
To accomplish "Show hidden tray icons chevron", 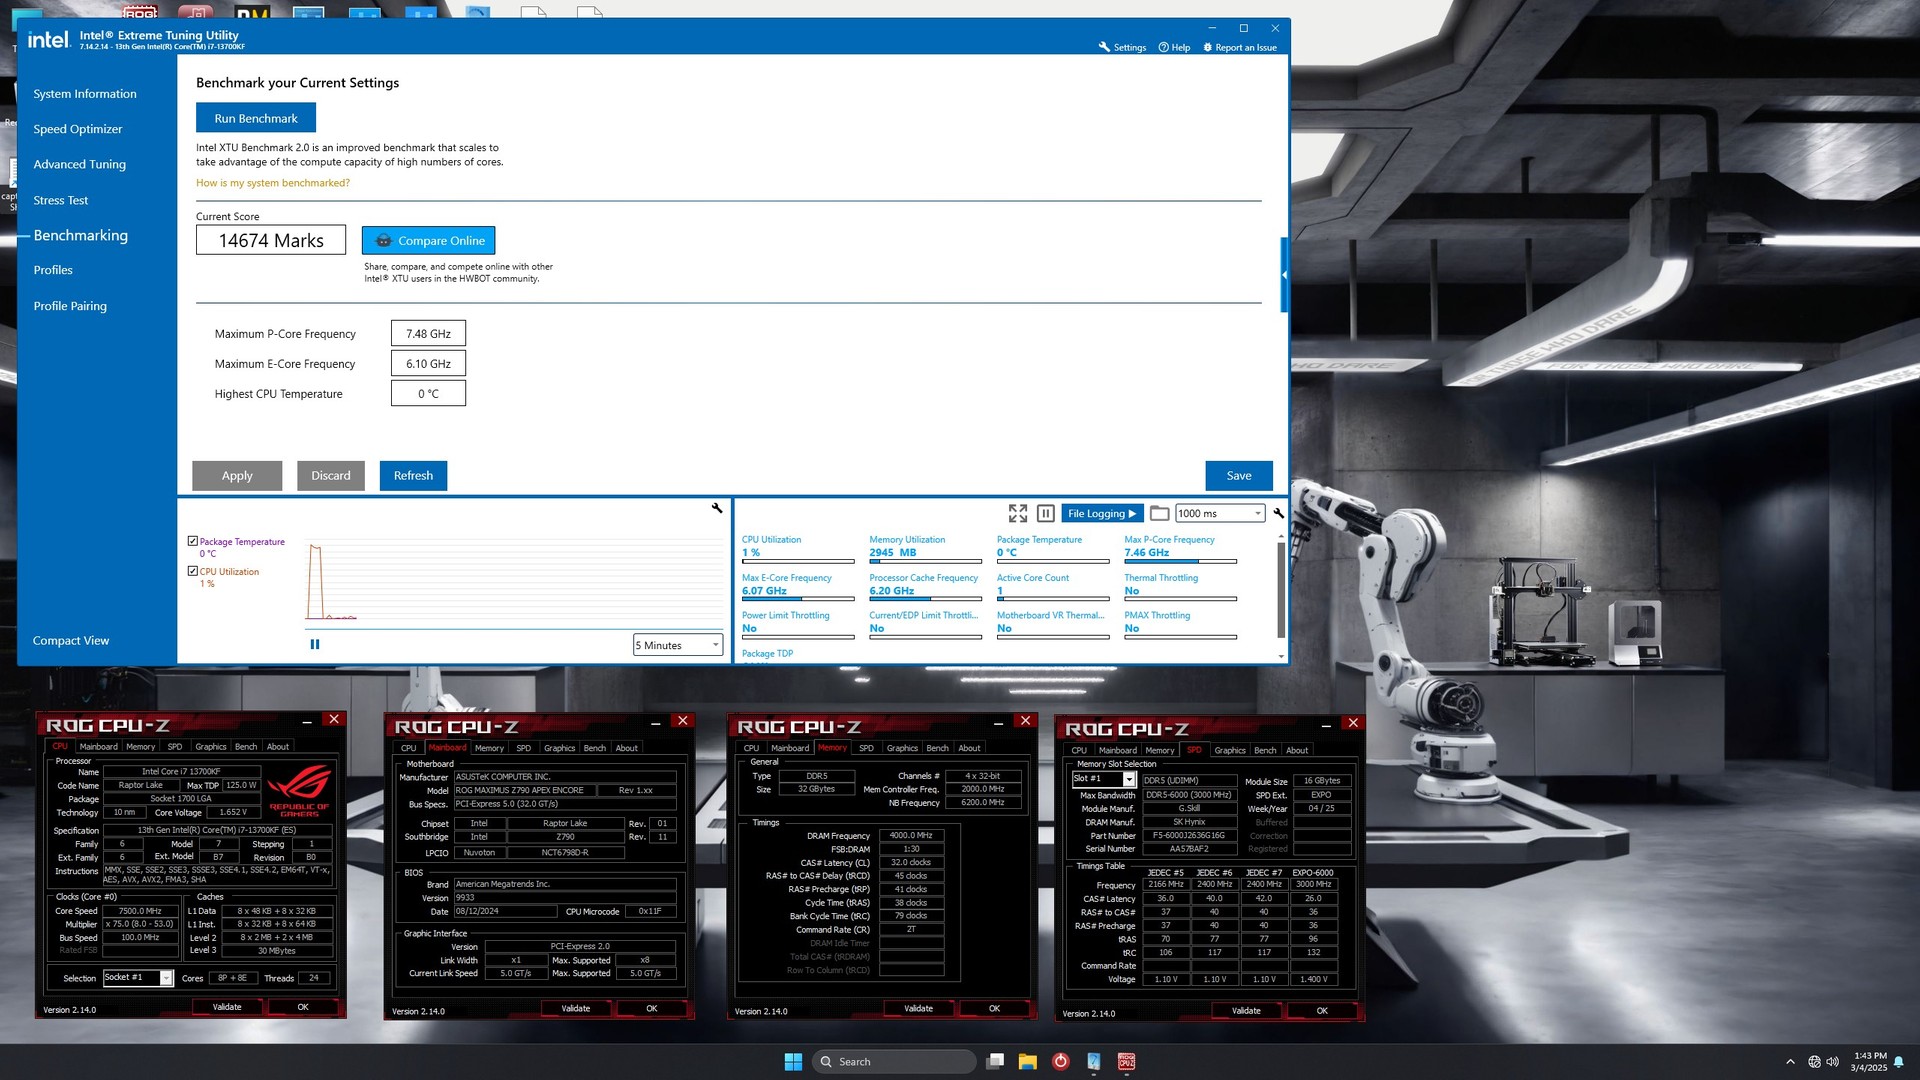I will (1790, 1062).
